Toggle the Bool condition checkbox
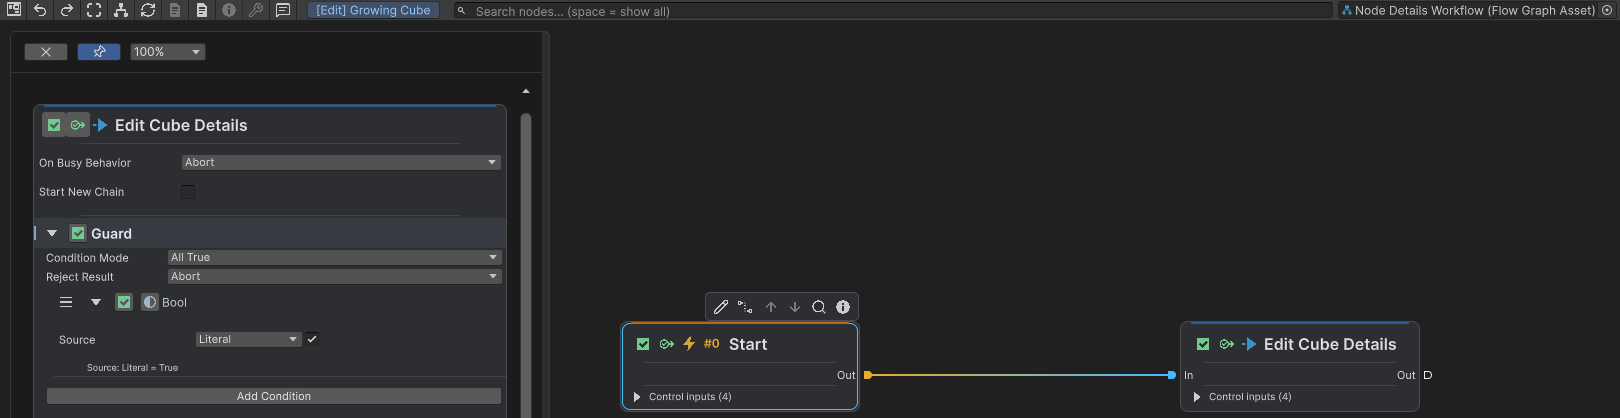Viewport: 1620px width, 418px height. (x=124, y=302)
